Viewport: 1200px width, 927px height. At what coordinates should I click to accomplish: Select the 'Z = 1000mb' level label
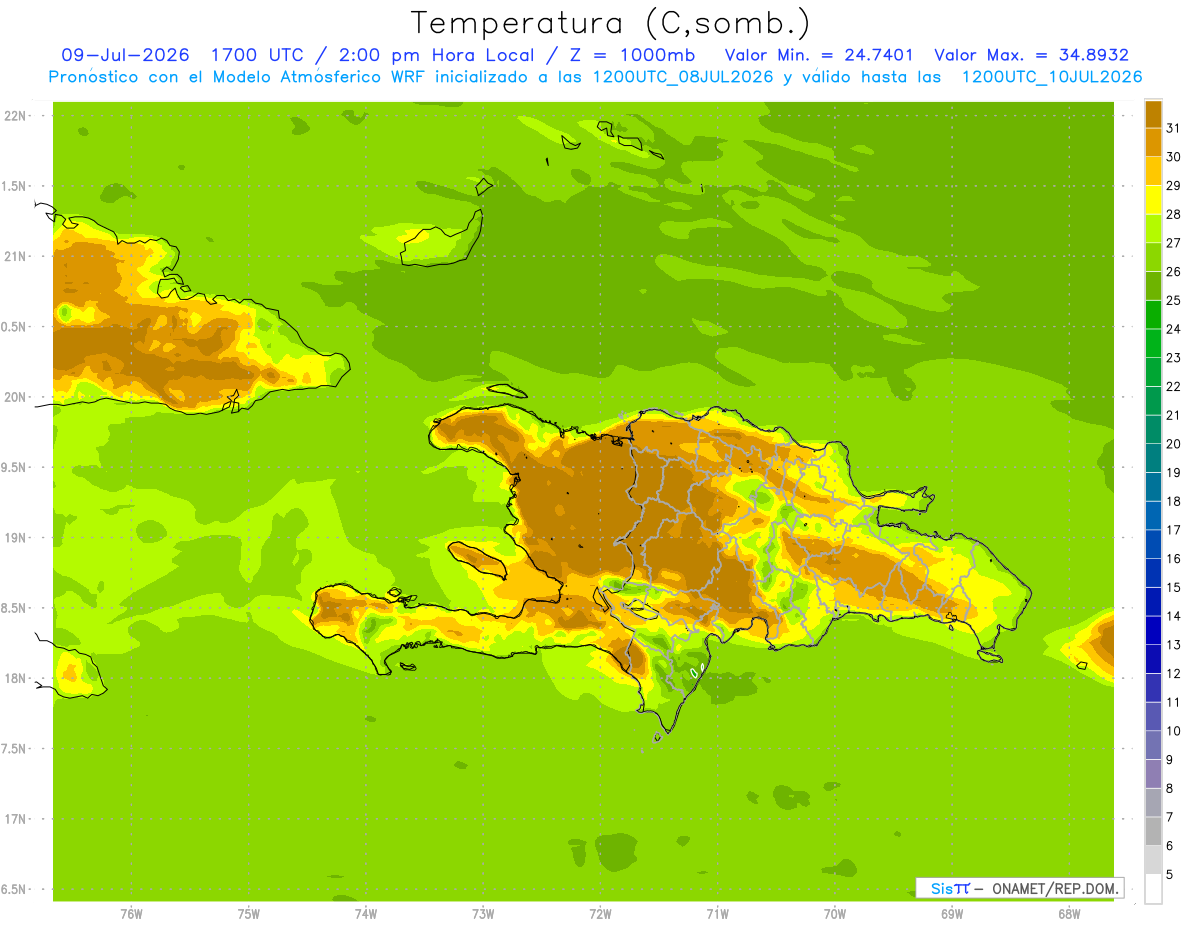(631, 55)
